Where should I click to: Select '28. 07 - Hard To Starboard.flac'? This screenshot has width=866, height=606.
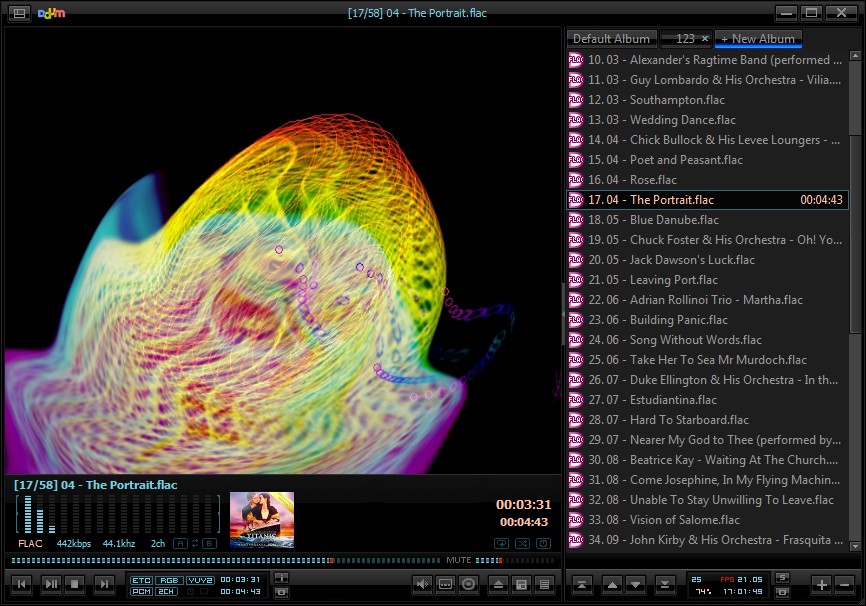pyautogui.click(x=707, y=419)
